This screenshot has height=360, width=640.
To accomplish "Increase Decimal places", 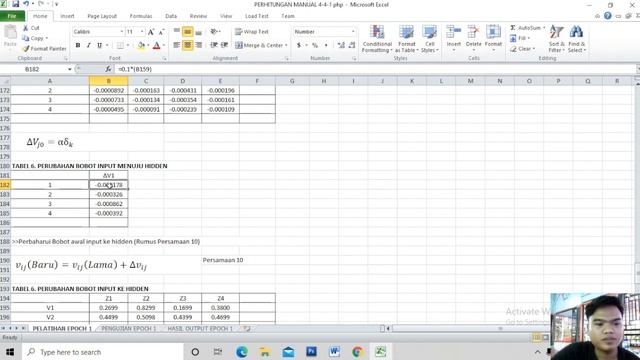I will (341, 45).
